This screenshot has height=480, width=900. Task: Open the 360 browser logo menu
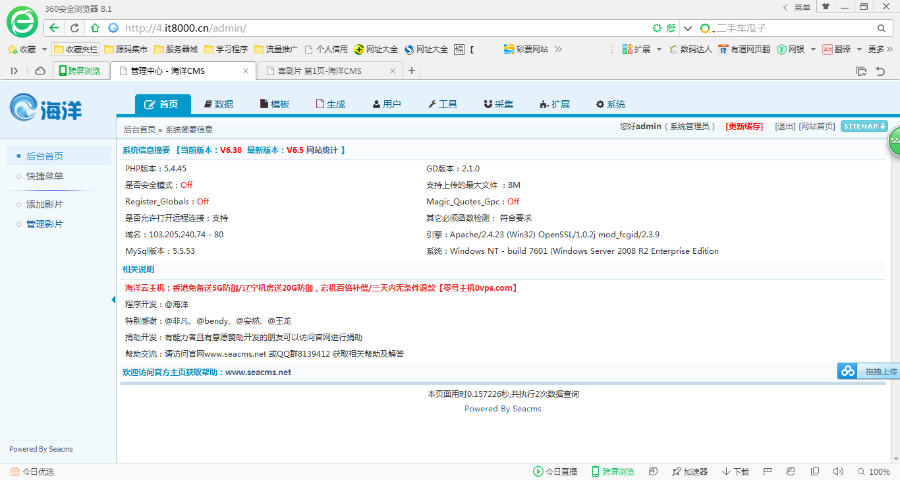(22, 22)
